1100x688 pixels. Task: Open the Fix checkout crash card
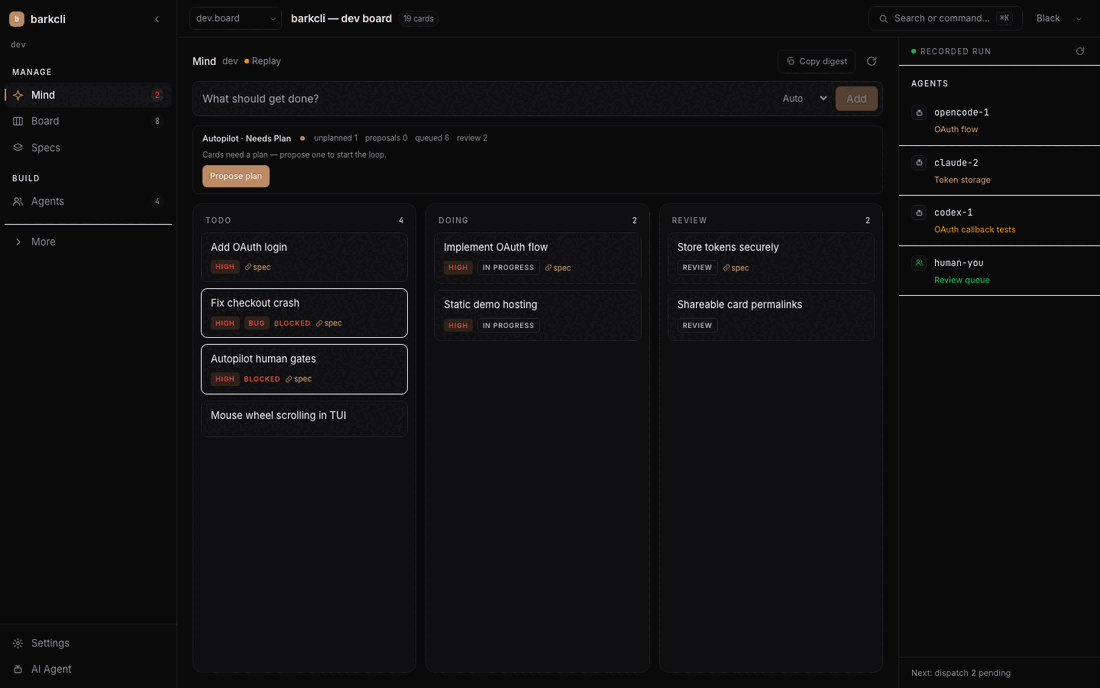[x=304, y=313]
